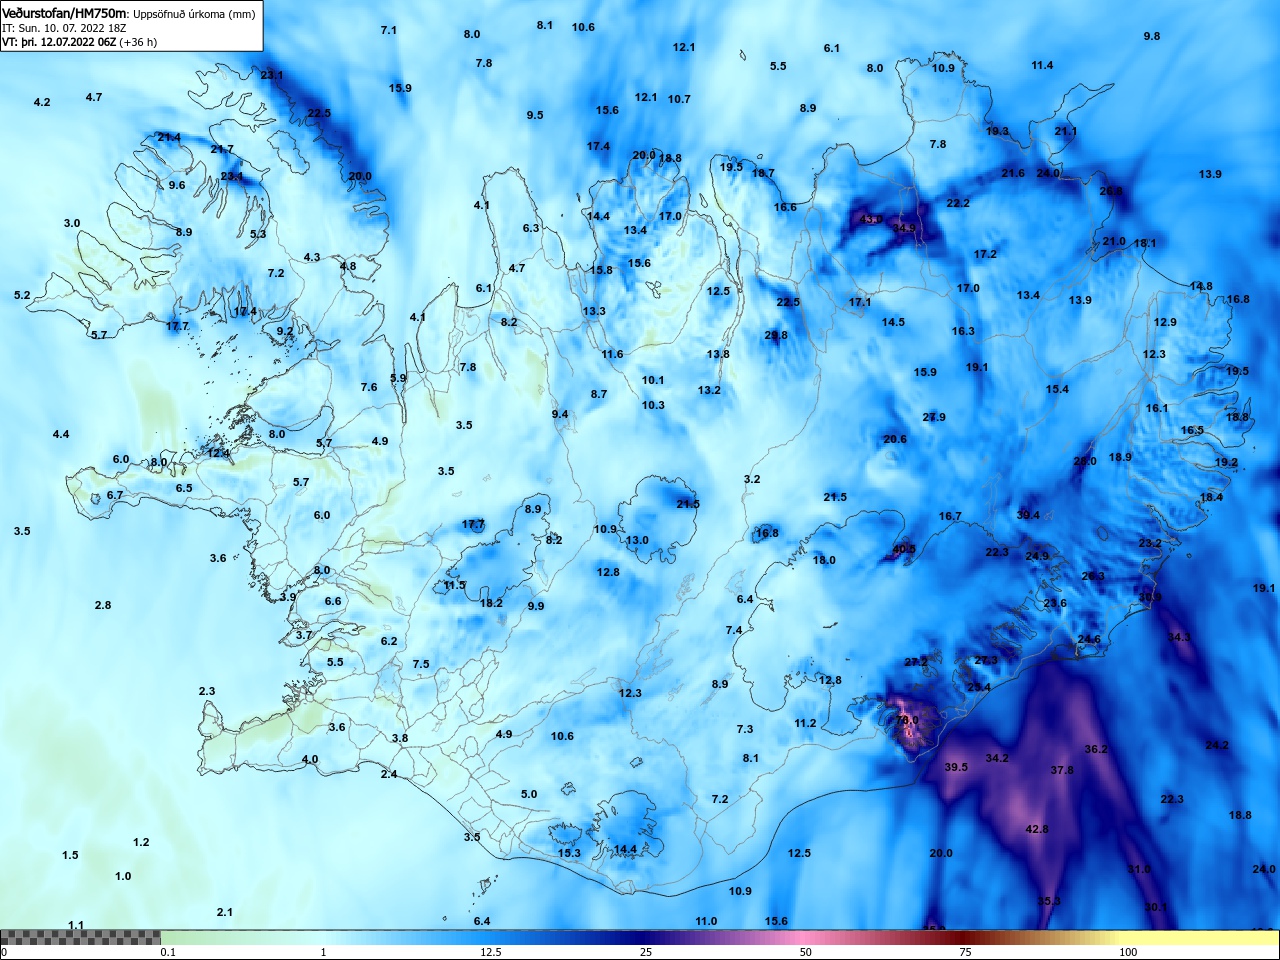Click the 11.5 value on the western glacier
The height and width of the screenshot is (960, 1280).
coord(455,585)
